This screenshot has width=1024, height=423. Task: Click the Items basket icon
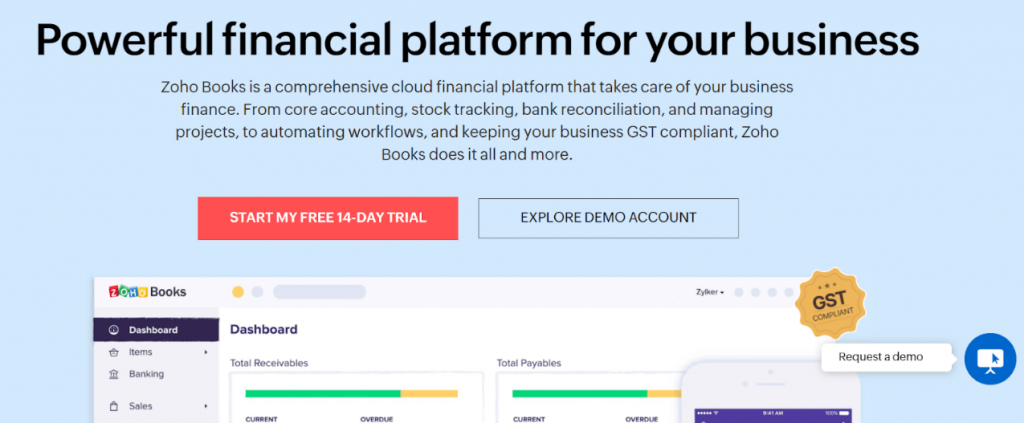pyautogui.click(x=114, y=352)
